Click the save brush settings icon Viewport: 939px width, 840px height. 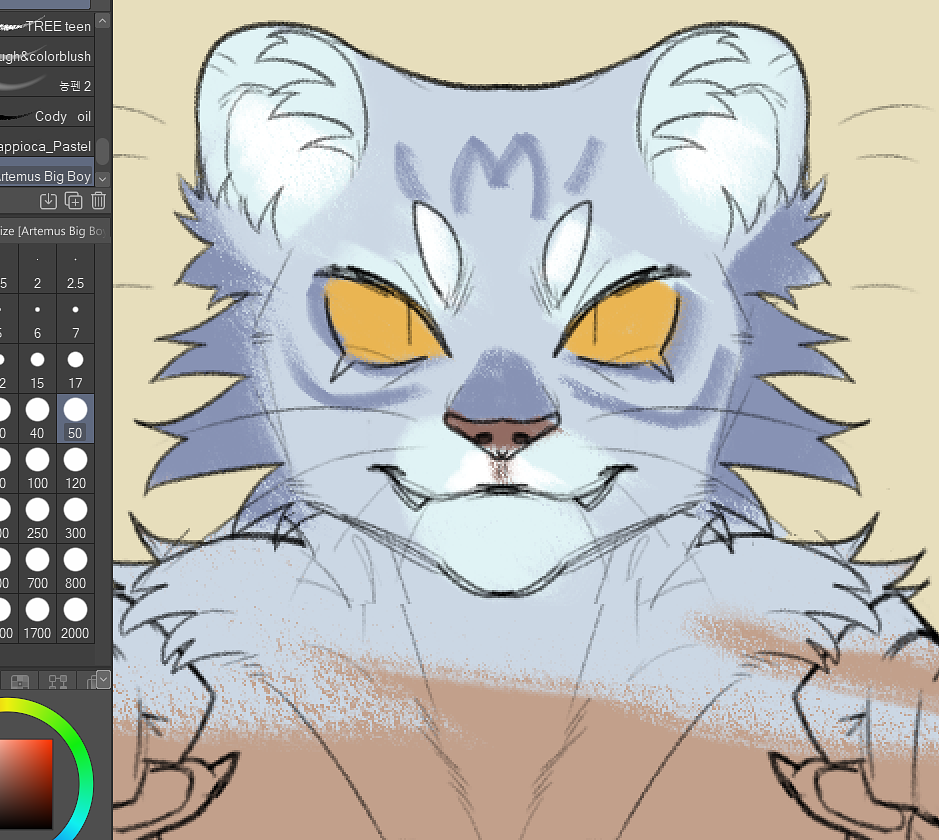tap(48, 201)
